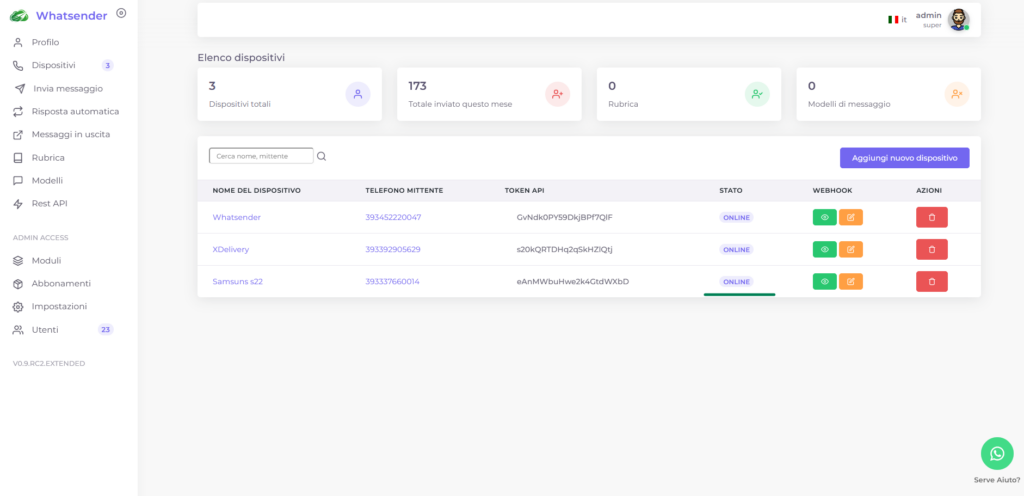Viewport: 1024px width, 496px height.
Task: Open the Whatsender device link
Action: [236, 217]
